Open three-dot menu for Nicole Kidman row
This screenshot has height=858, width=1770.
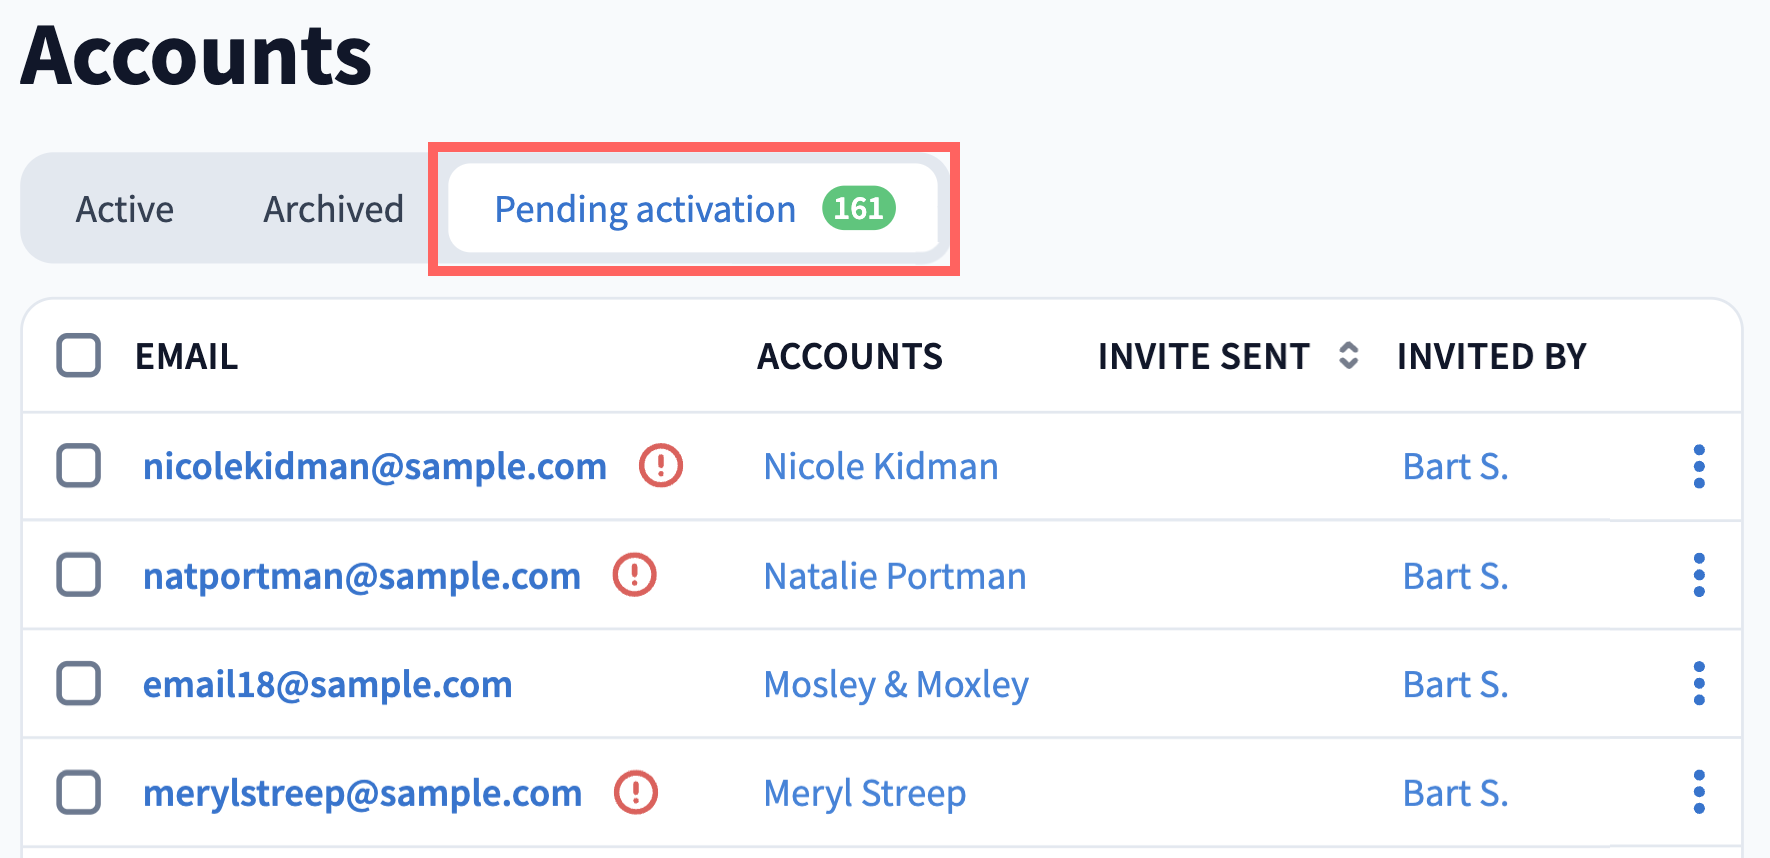point(1699,466)
